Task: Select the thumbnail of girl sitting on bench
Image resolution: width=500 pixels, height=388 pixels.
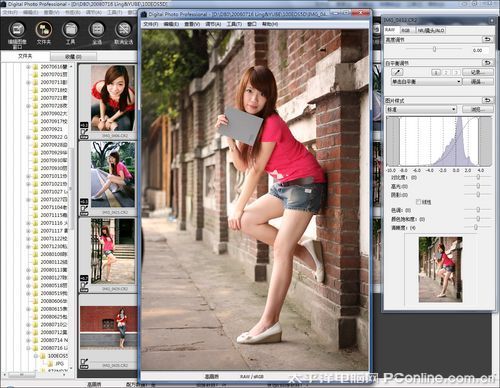Action: click(113, 174)
